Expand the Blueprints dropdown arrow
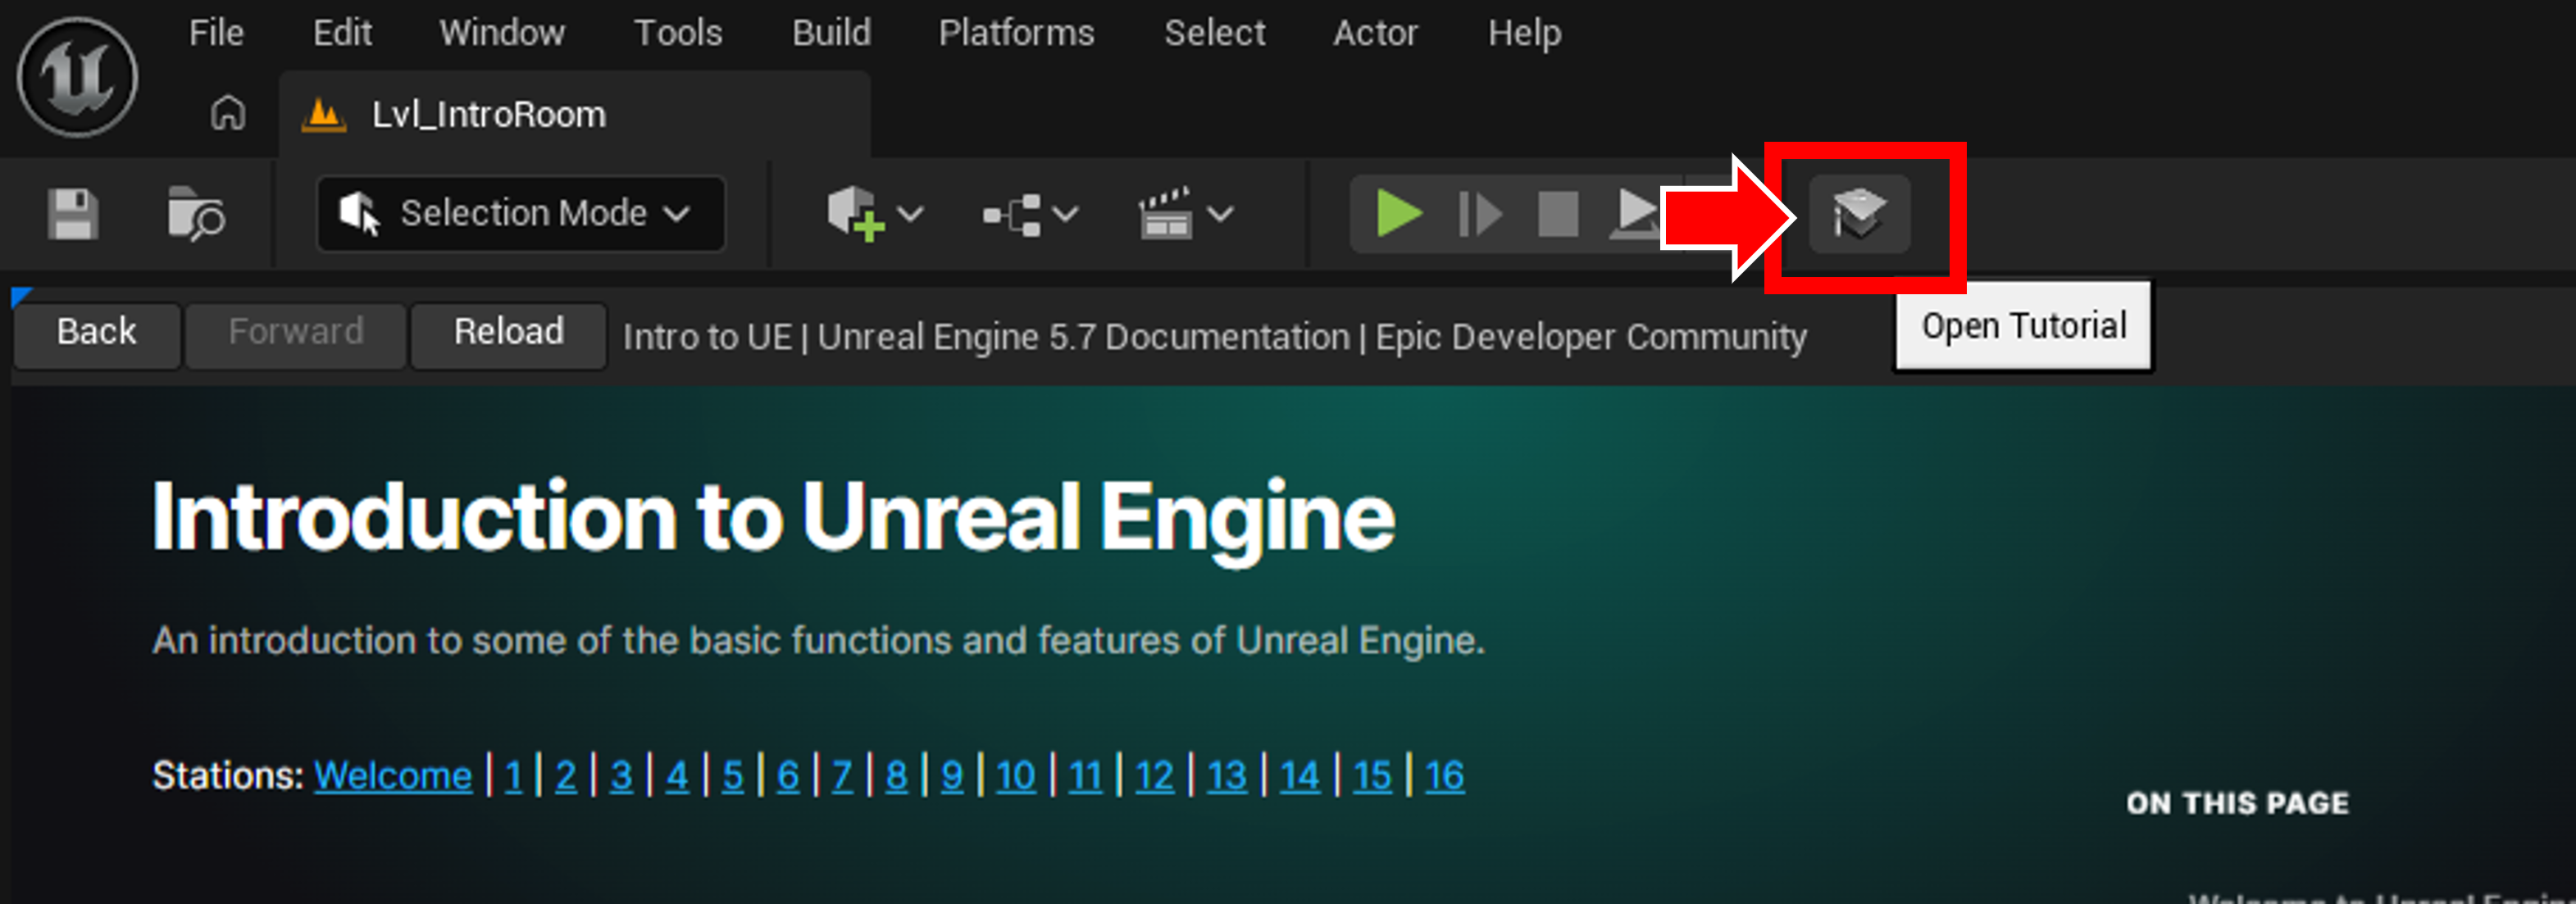 (1066, 213)
